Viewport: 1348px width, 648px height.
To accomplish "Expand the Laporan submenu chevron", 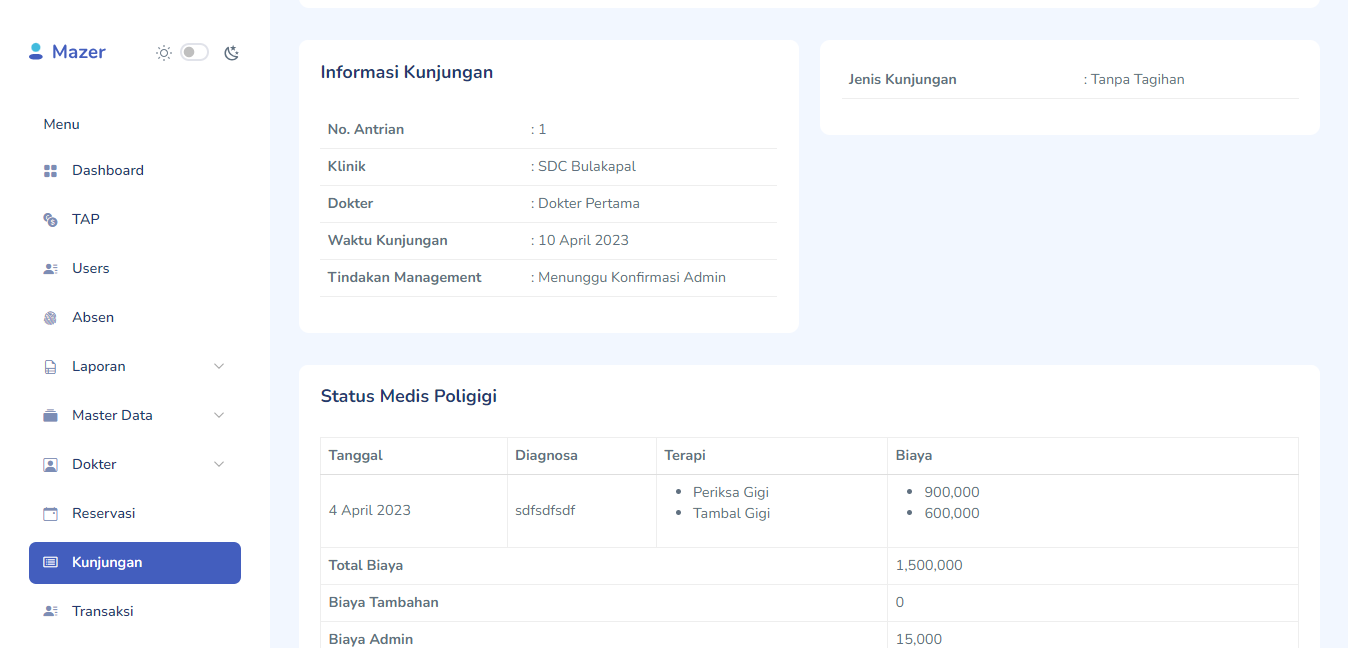I will [219, 367].
